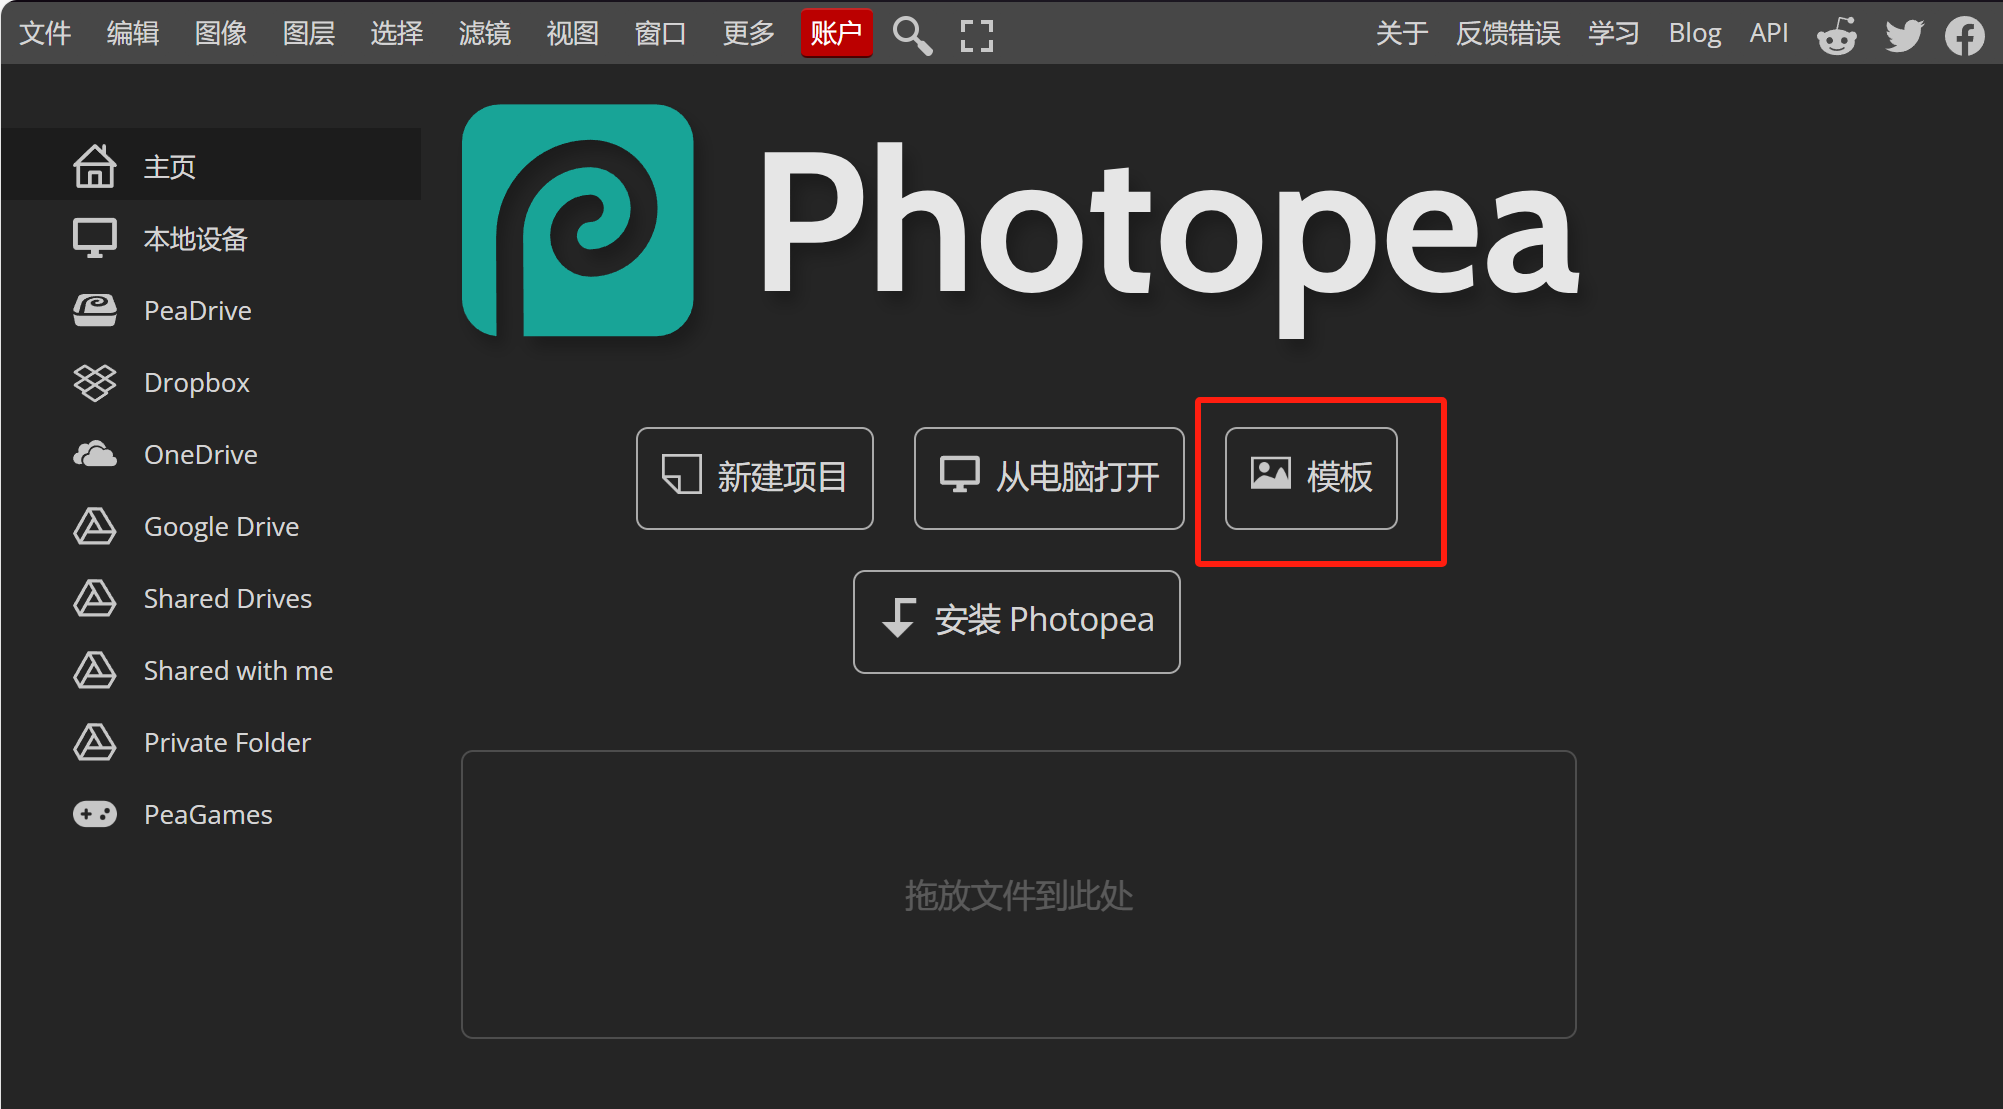Open PeaGames from the sidebar
Viewport: 2003px width, 1109px height.
point(207,814)
